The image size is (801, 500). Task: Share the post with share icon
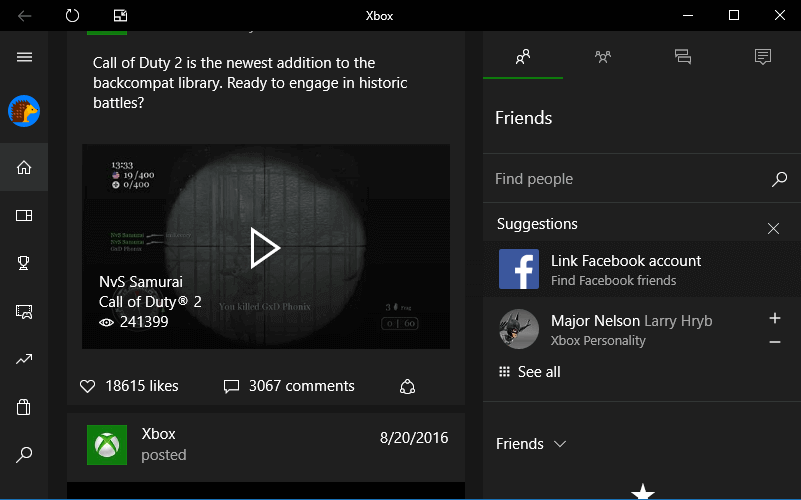coord(407,387)
